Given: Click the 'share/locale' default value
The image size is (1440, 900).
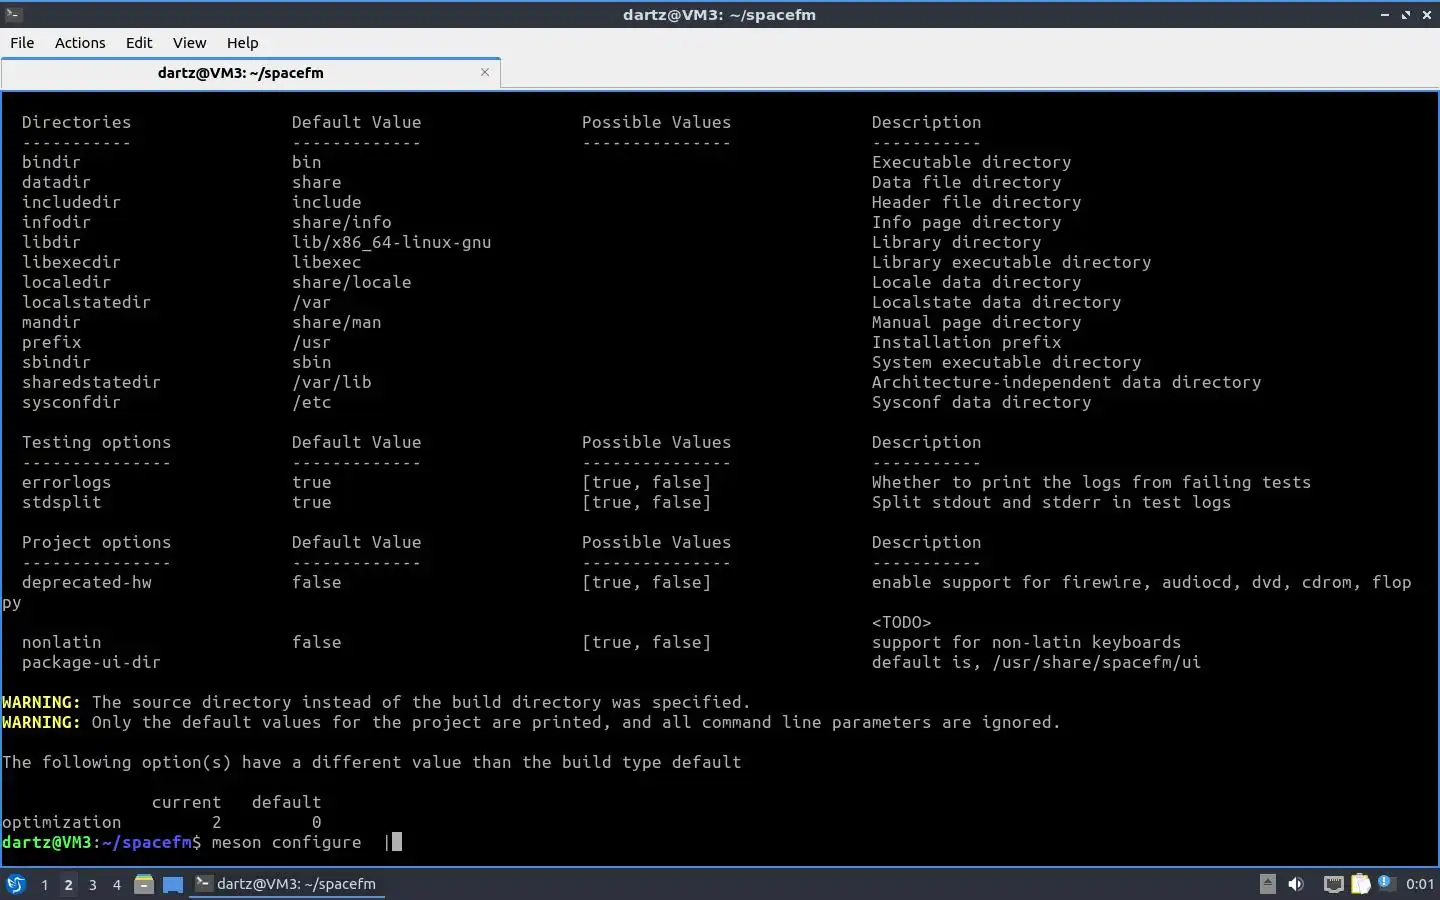Looking at the screenshot, I should coord(351,282).
